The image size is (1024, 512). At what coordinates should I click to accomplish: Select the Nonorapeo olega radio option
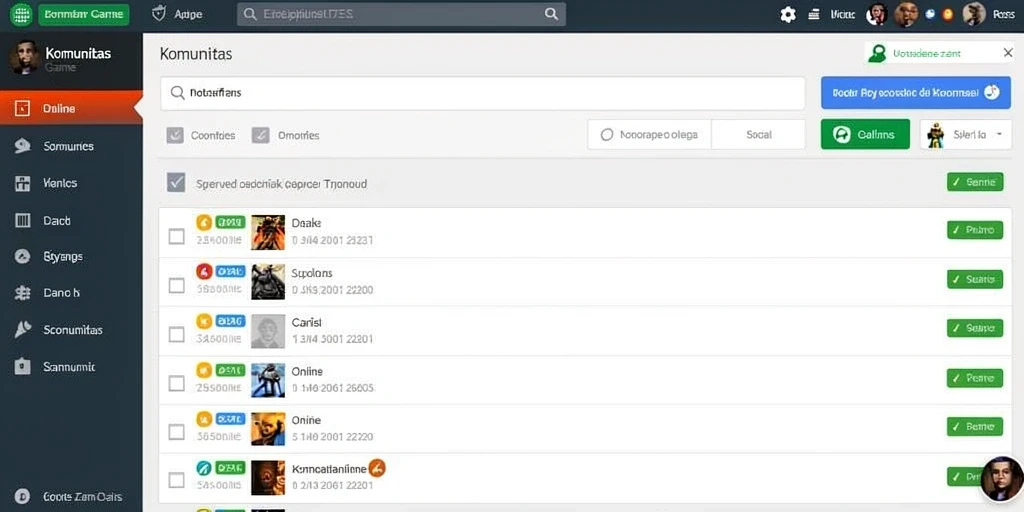pyautogui.click(x=607, y=135)
